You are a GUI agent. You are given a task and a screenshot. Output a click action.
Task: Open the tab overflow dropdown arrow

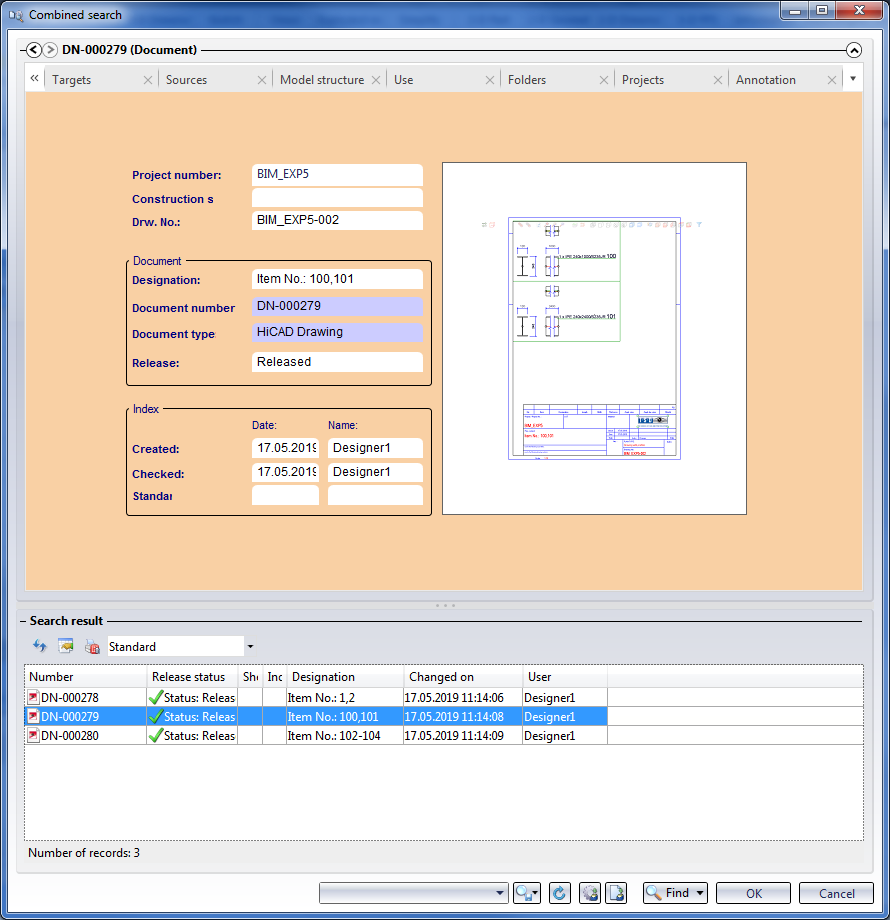coord(852,78)
